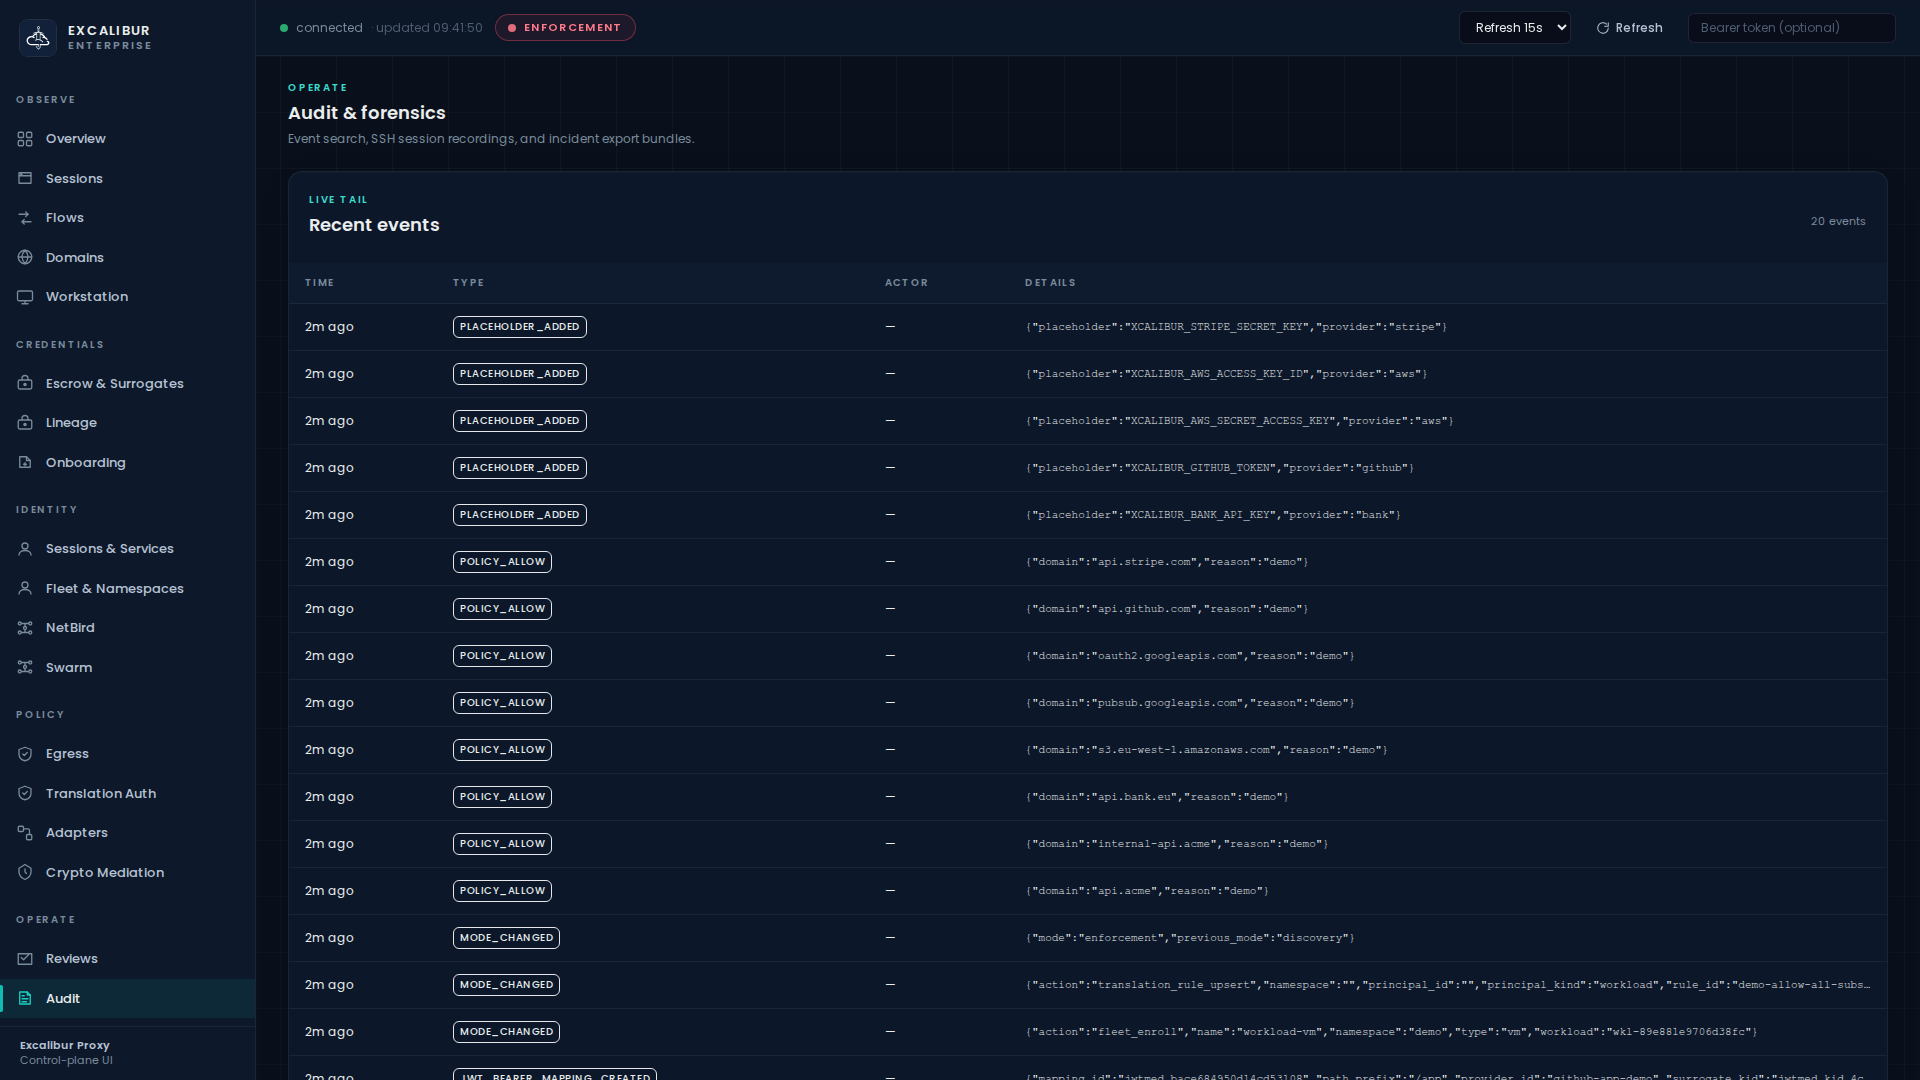
Task: Open Overview via its grid icon
Action: (x=25, y=139)
